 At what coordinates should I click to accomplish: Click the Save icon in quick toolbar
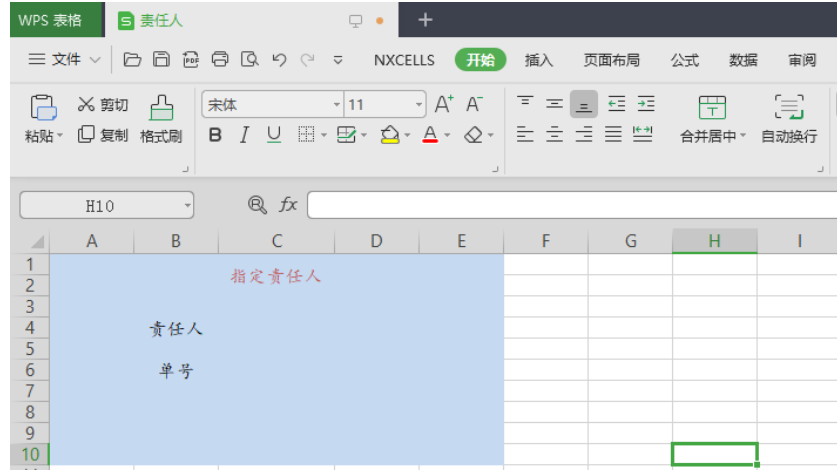pos(161,60)
